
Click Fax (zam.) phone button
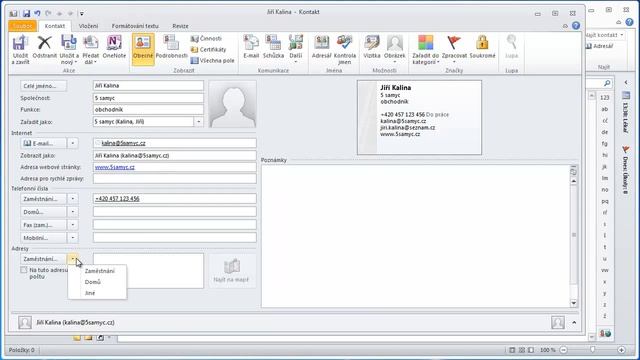(x=43, y=225)
